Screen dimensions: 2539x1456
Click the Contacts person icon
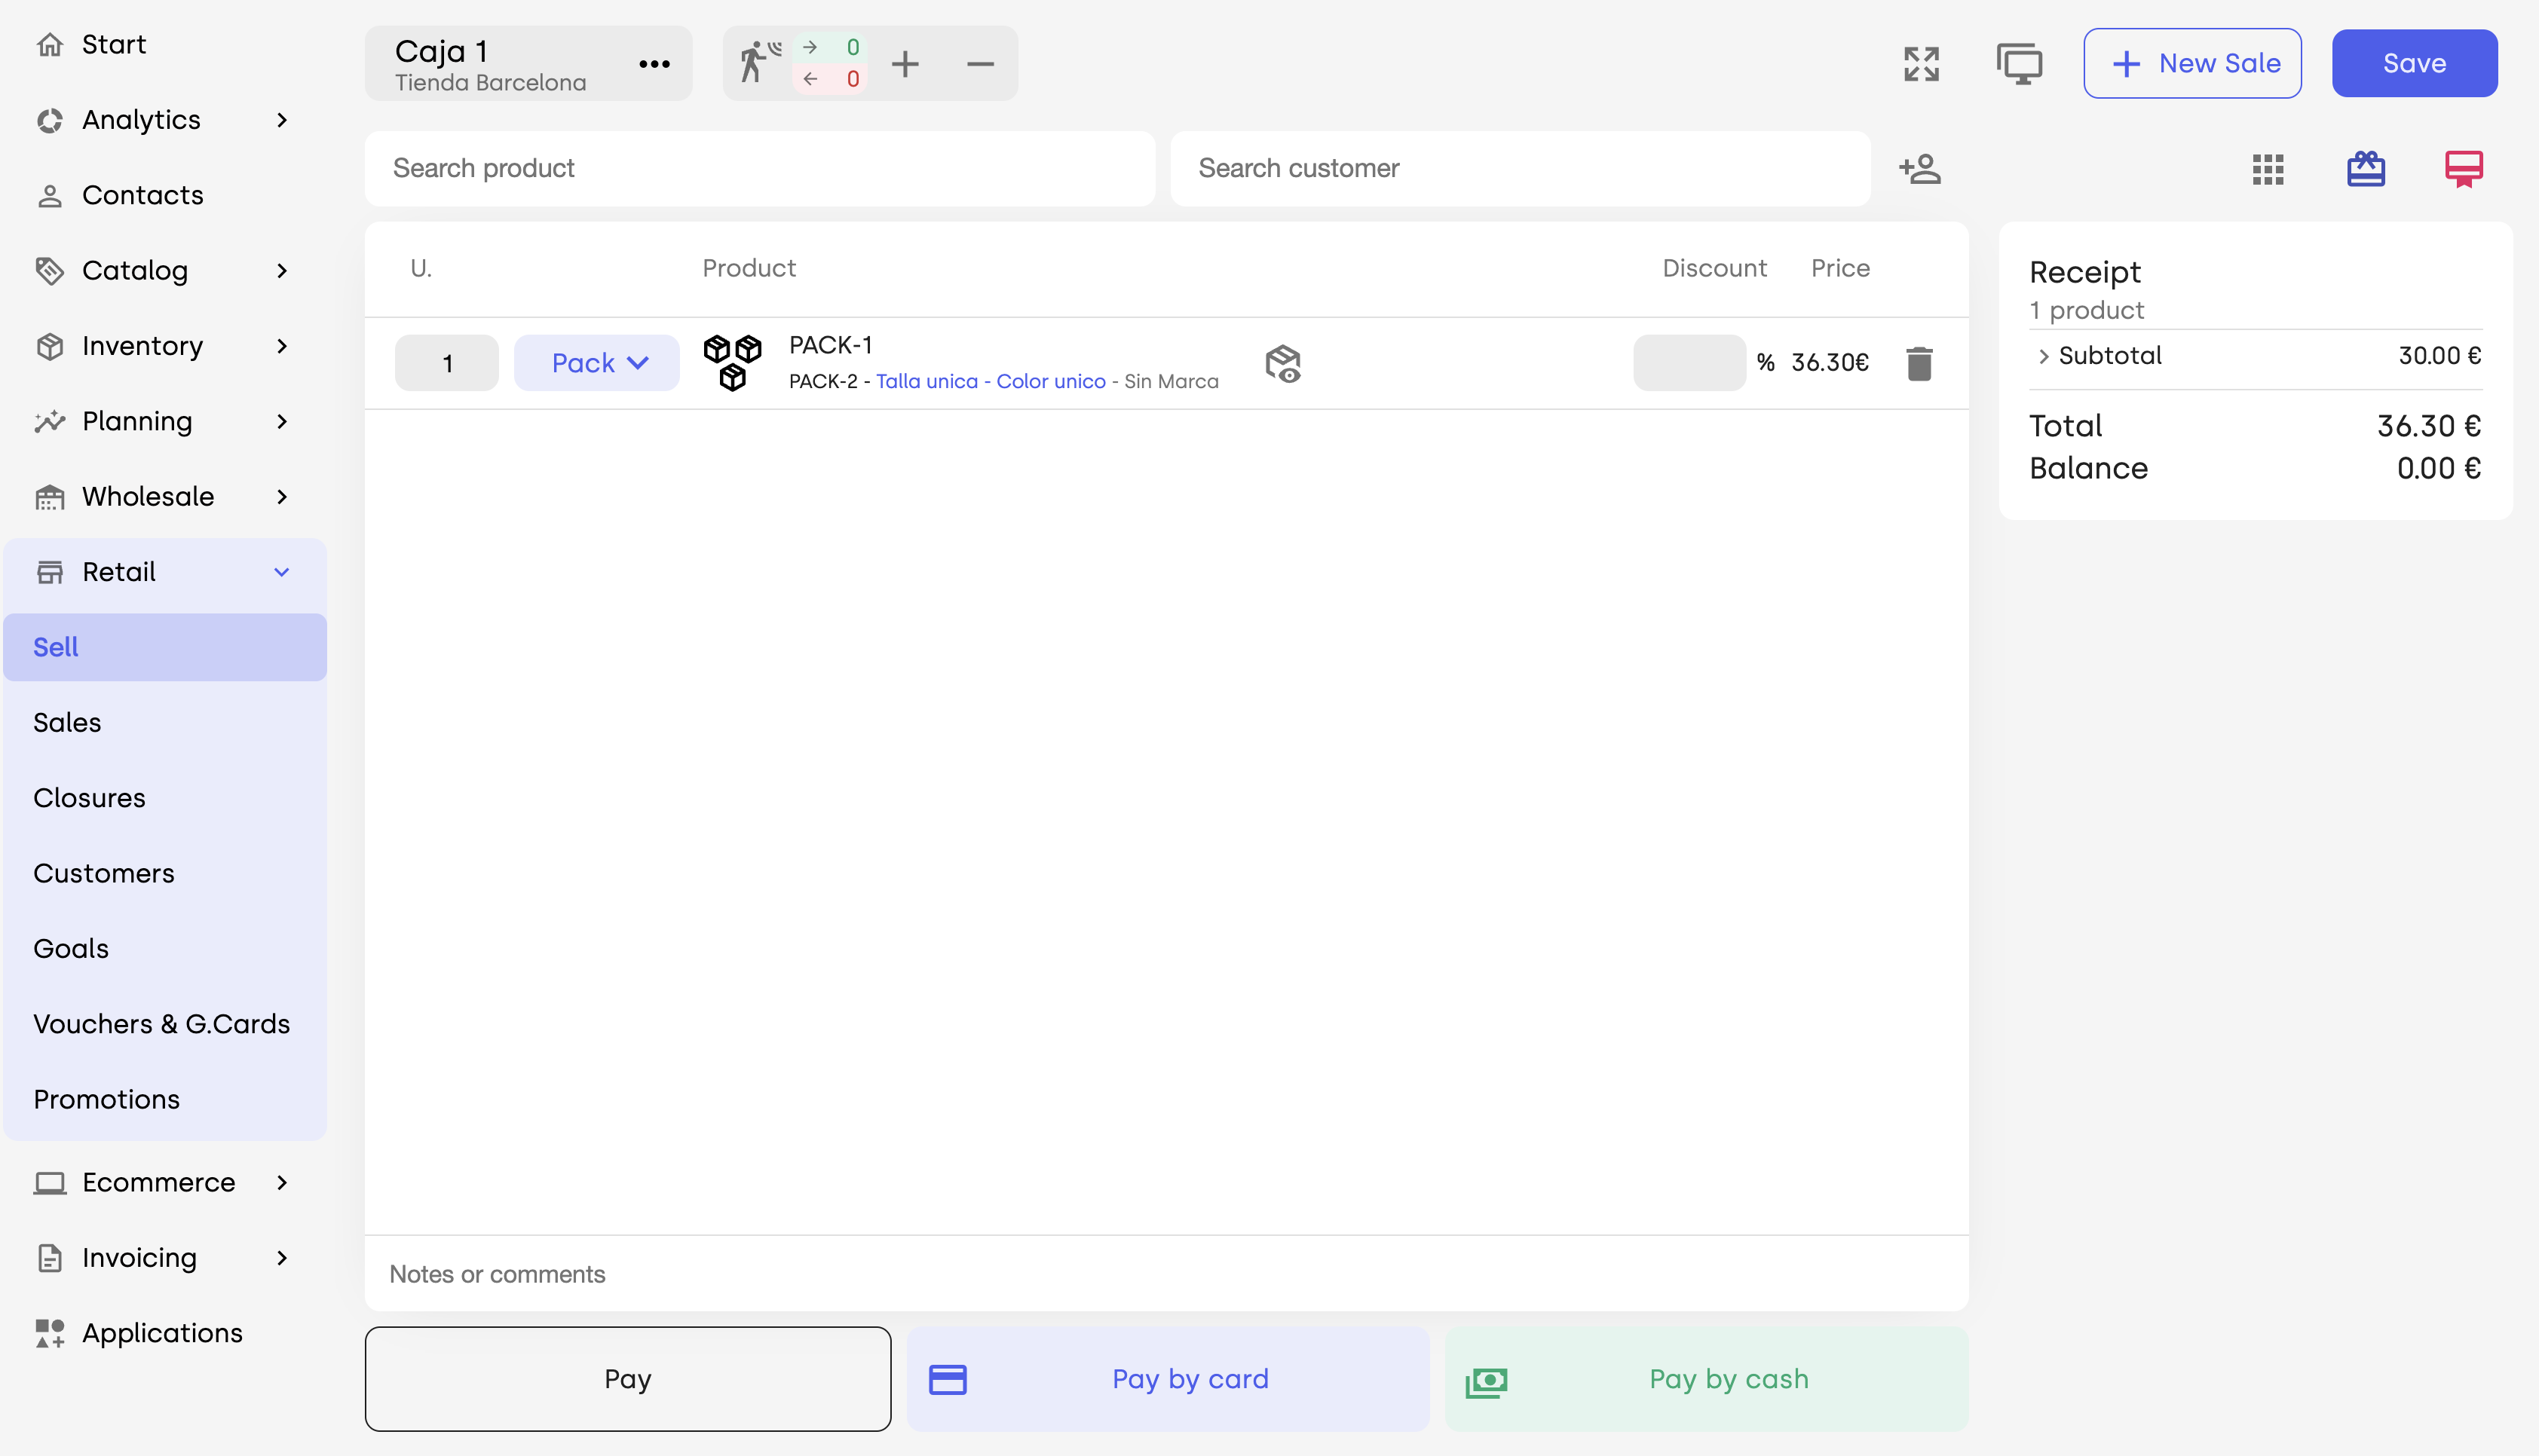[x=50, y=195]
